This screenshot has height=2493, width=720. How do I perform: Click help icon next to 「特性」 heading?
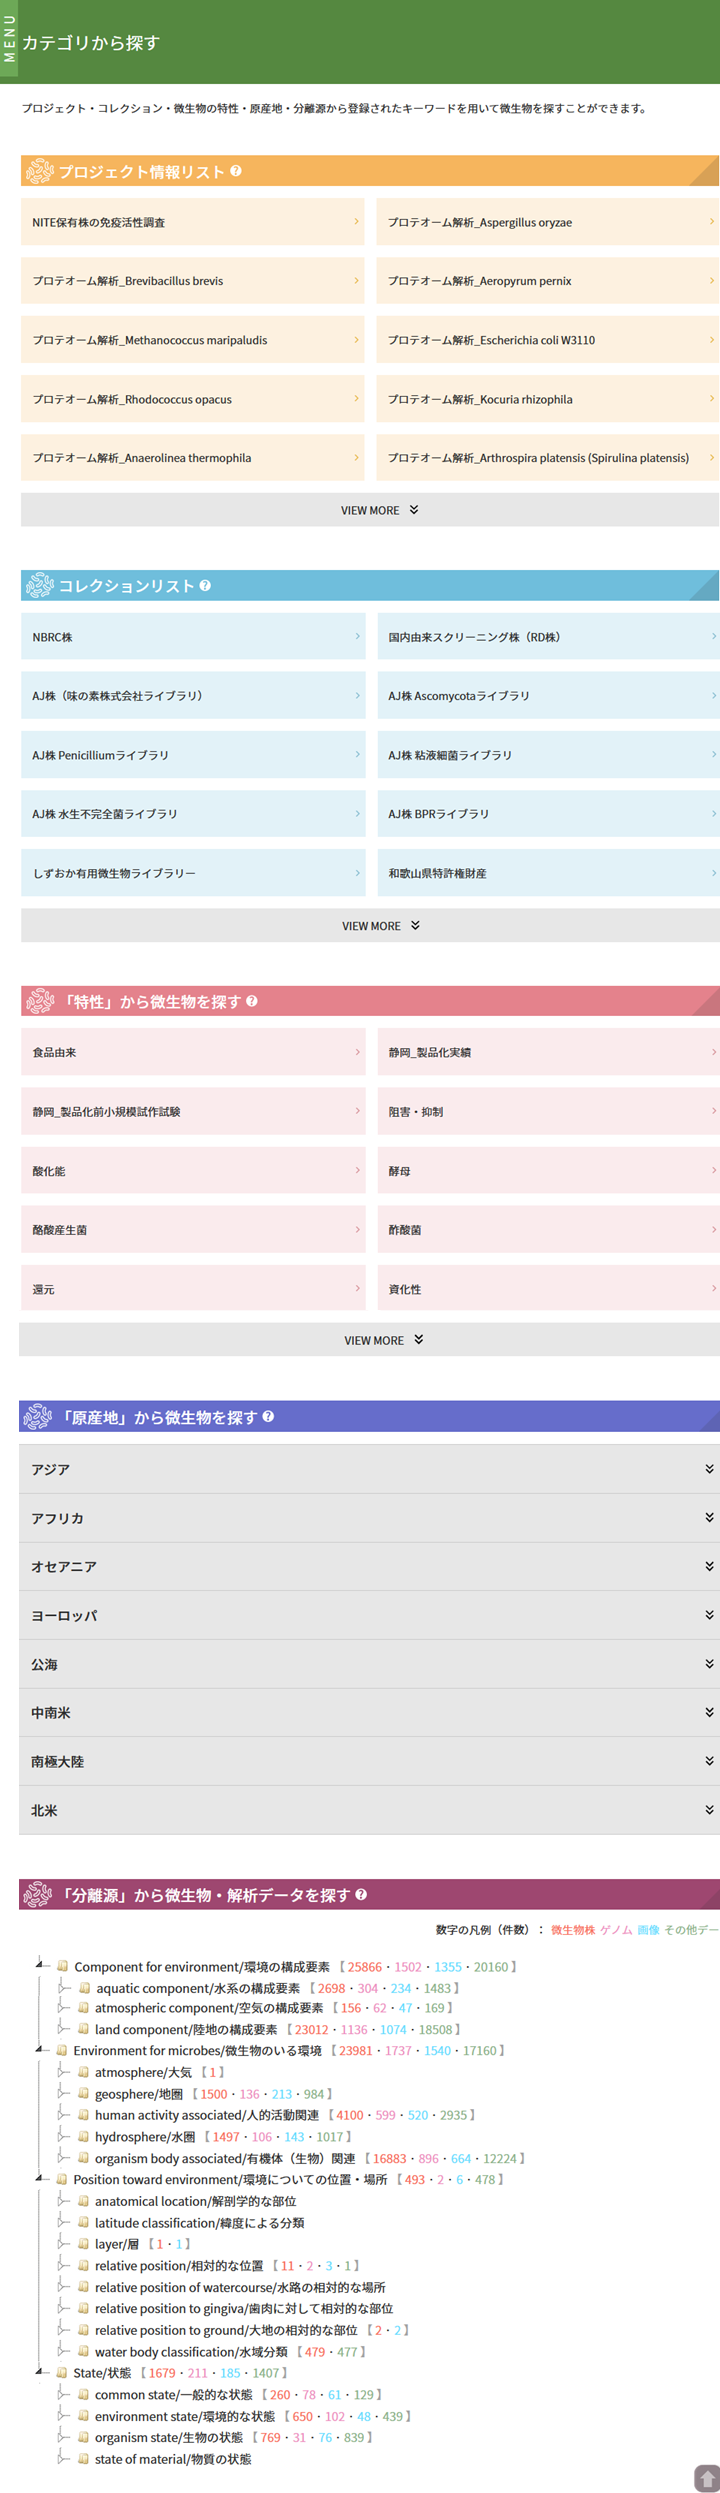pyautogui.click(x=252, y=1001)
